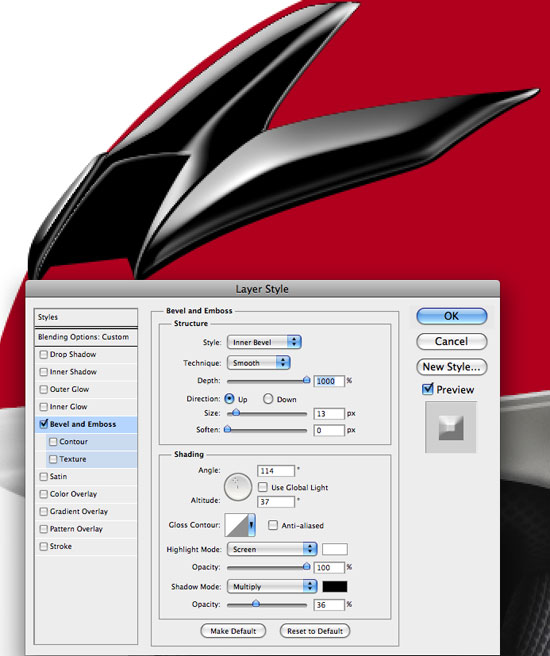Select the Up direction radio button
This screenshot has width=550, height=656.
[x=229, y=399]
